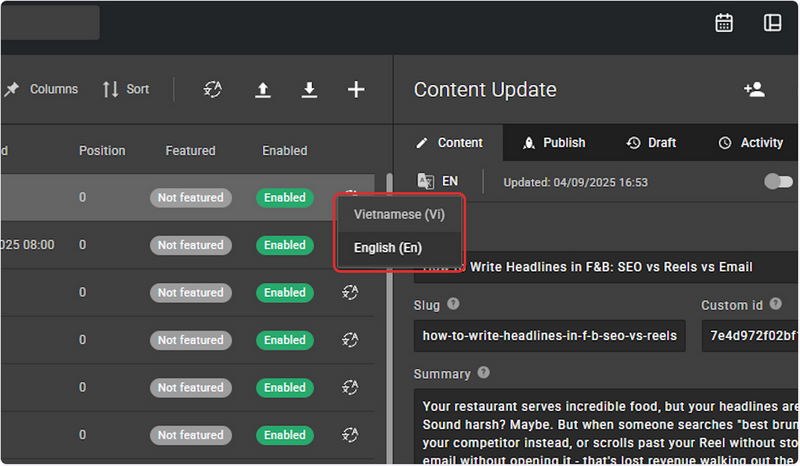Click into the Custom id field
The height and width of the screenshot is (466, 800).
click(750, 336)
